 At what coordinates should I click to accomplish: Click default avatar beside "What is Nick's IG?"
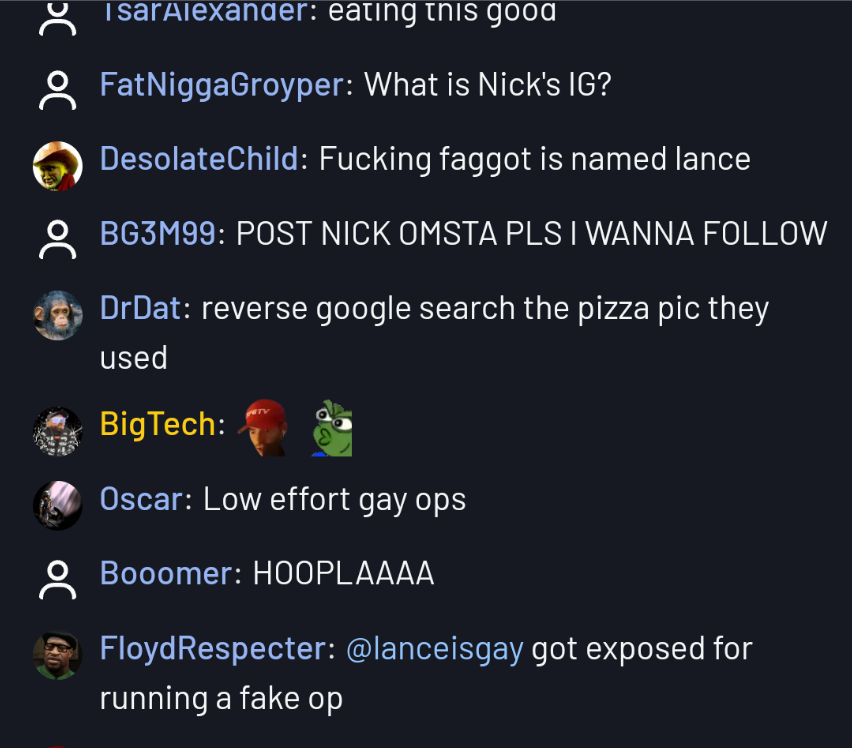tap(58, 90)
